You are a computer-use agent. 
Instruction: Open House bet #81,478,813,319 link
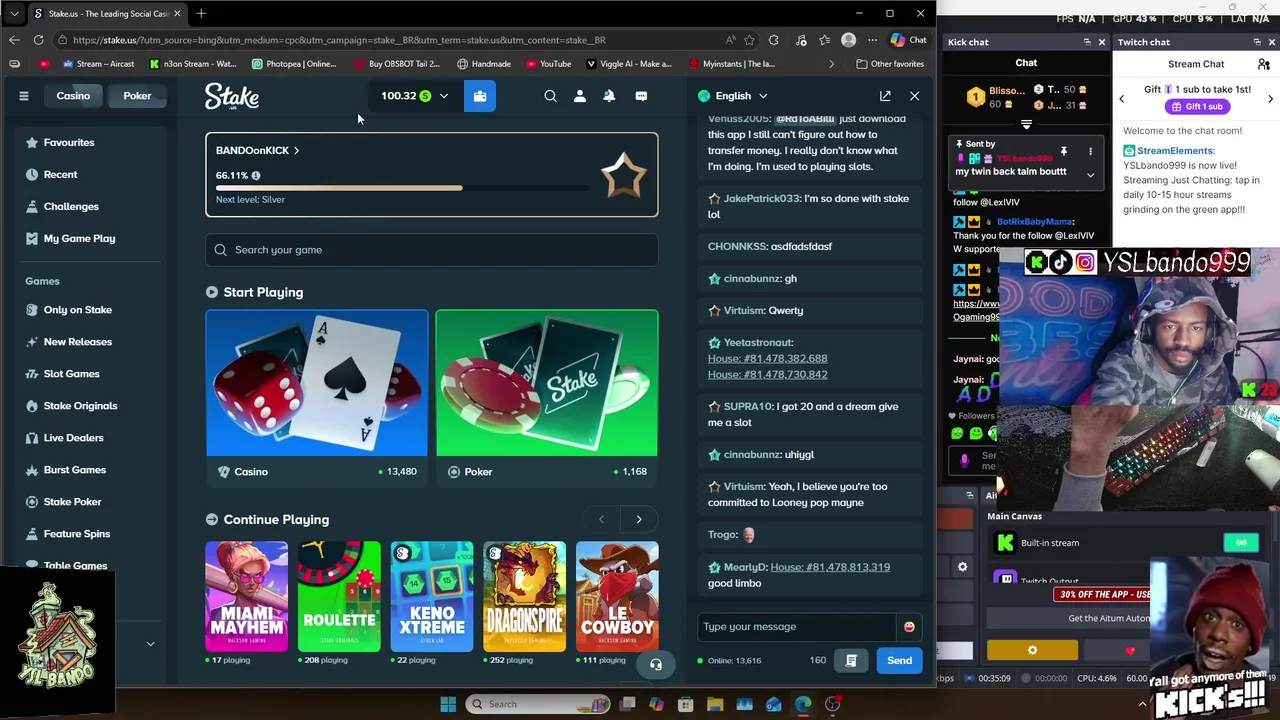[x=830, y=567]
